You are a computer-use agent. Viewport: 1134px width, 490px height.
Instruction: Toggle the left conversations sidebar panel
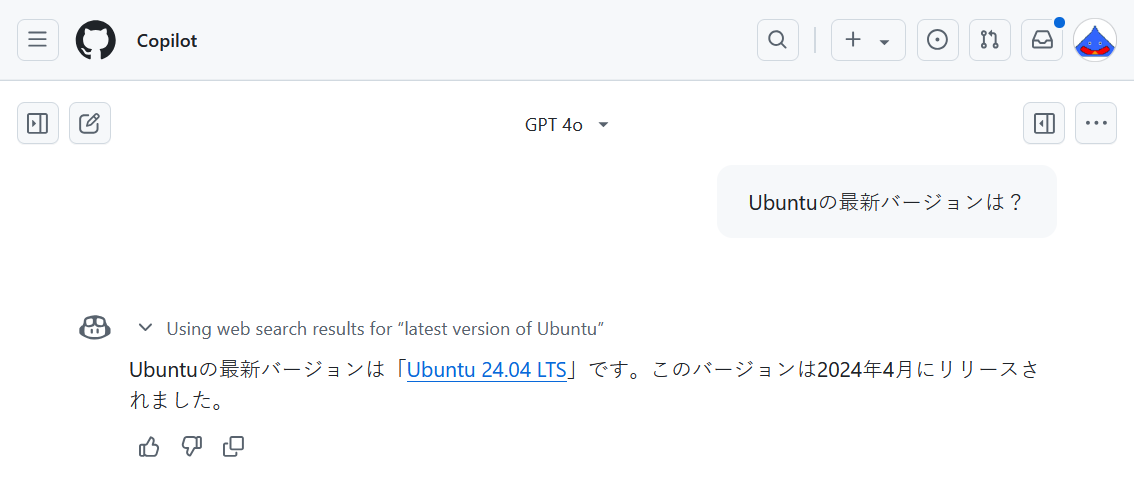pyautogui.click(x=38, y=123)
